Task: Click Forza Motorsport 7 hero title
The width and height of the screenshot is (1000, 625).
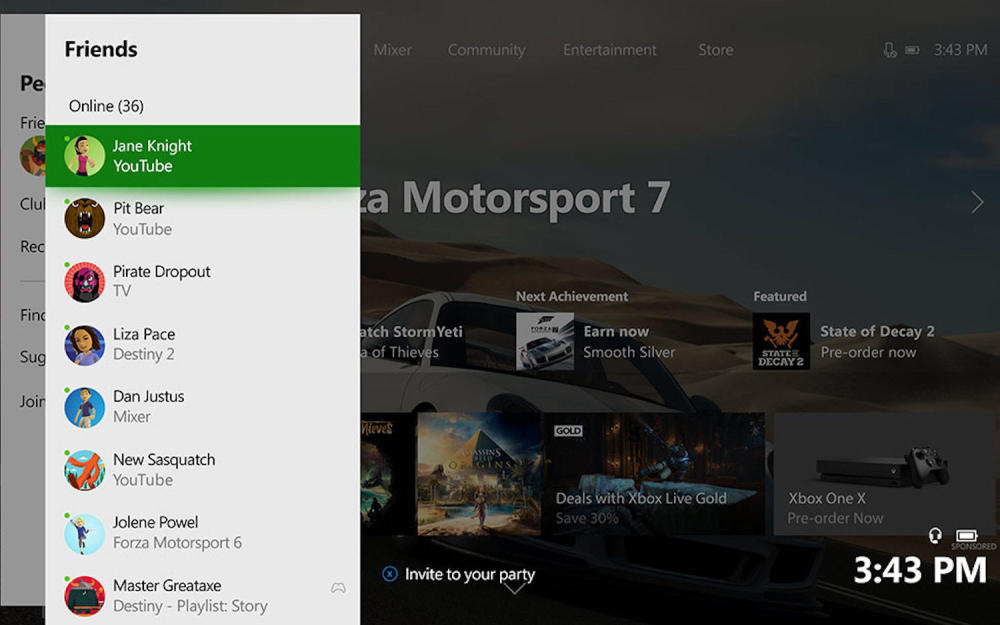Action: (515, 198)
